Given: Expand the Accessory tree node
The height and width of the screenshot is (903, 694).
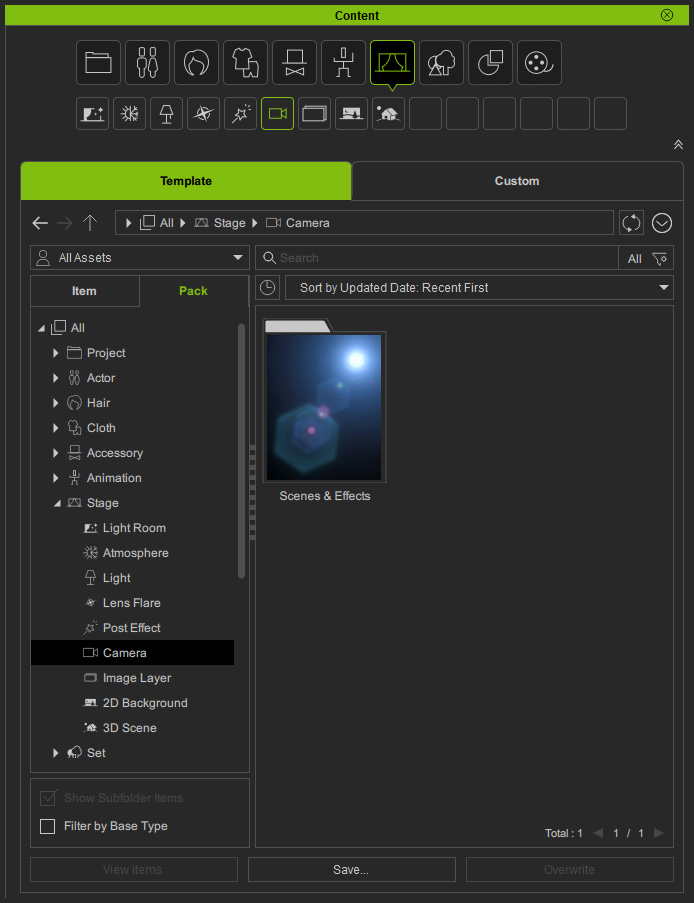Looking at the screenshot, I should pos(56,453).
